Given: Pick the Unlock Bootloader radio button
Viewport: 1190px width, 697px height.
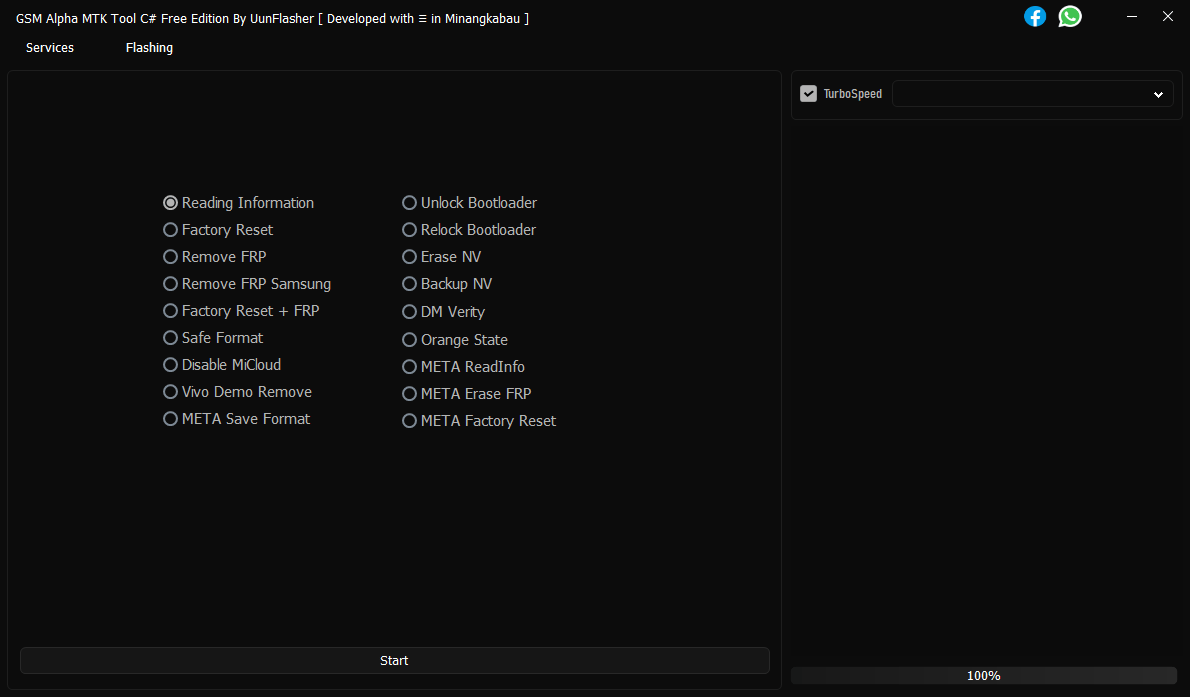Looking at the screenshot, I should click(410, 203).
